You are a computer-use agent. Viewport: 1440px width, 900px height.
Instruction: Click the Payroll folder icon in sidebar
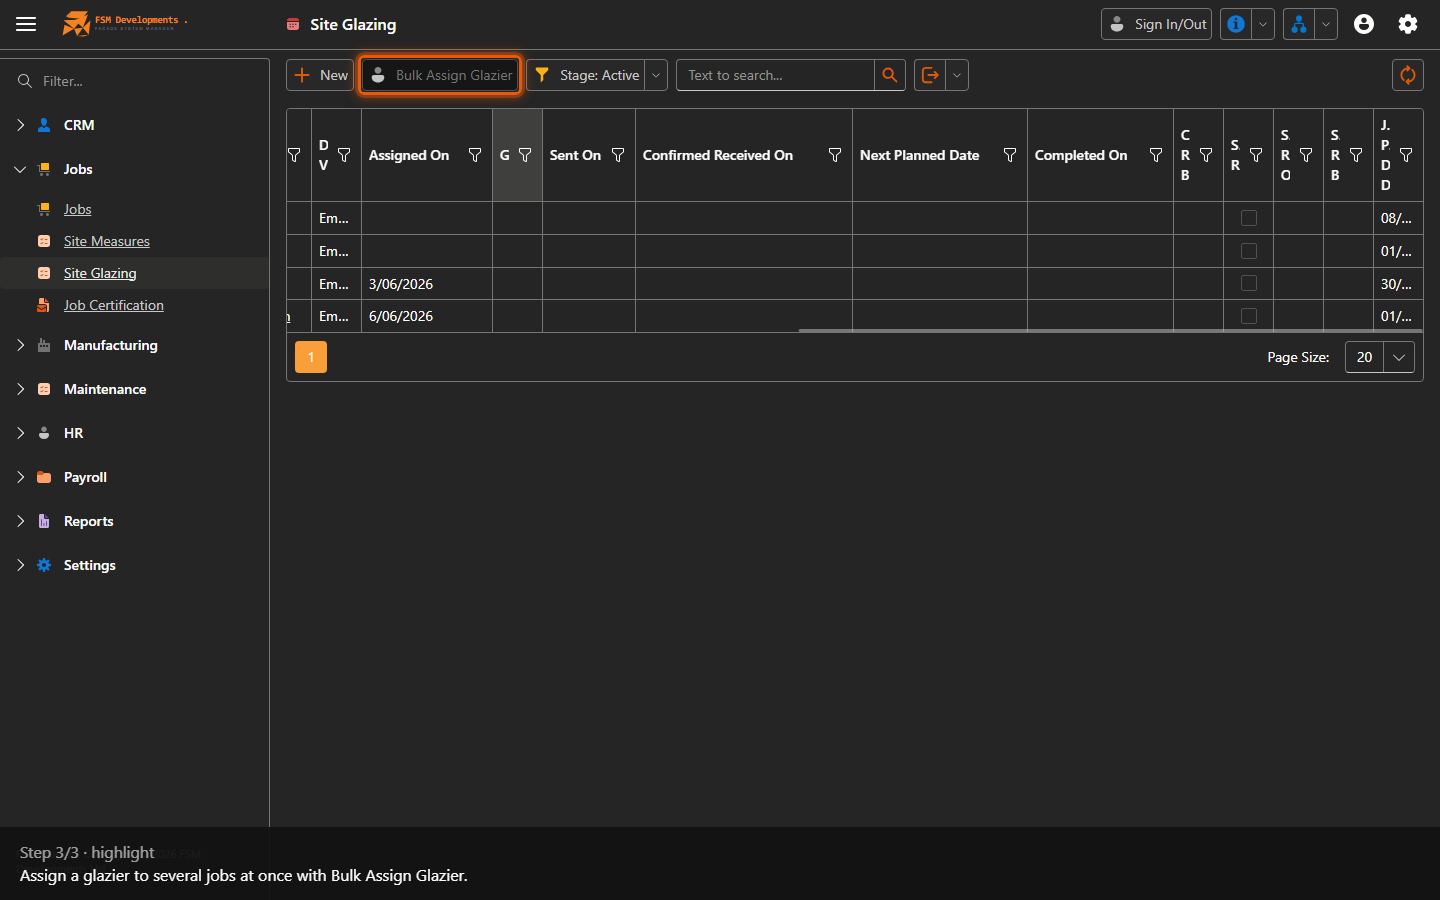pyautogui.click(x=44, y=477)
